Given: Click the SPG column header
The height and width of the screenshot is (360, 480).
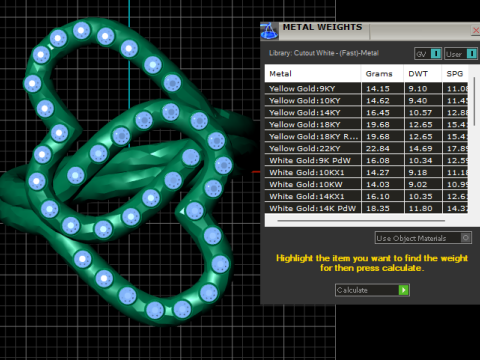Looking at the screenshot, I should click(455, 74).
